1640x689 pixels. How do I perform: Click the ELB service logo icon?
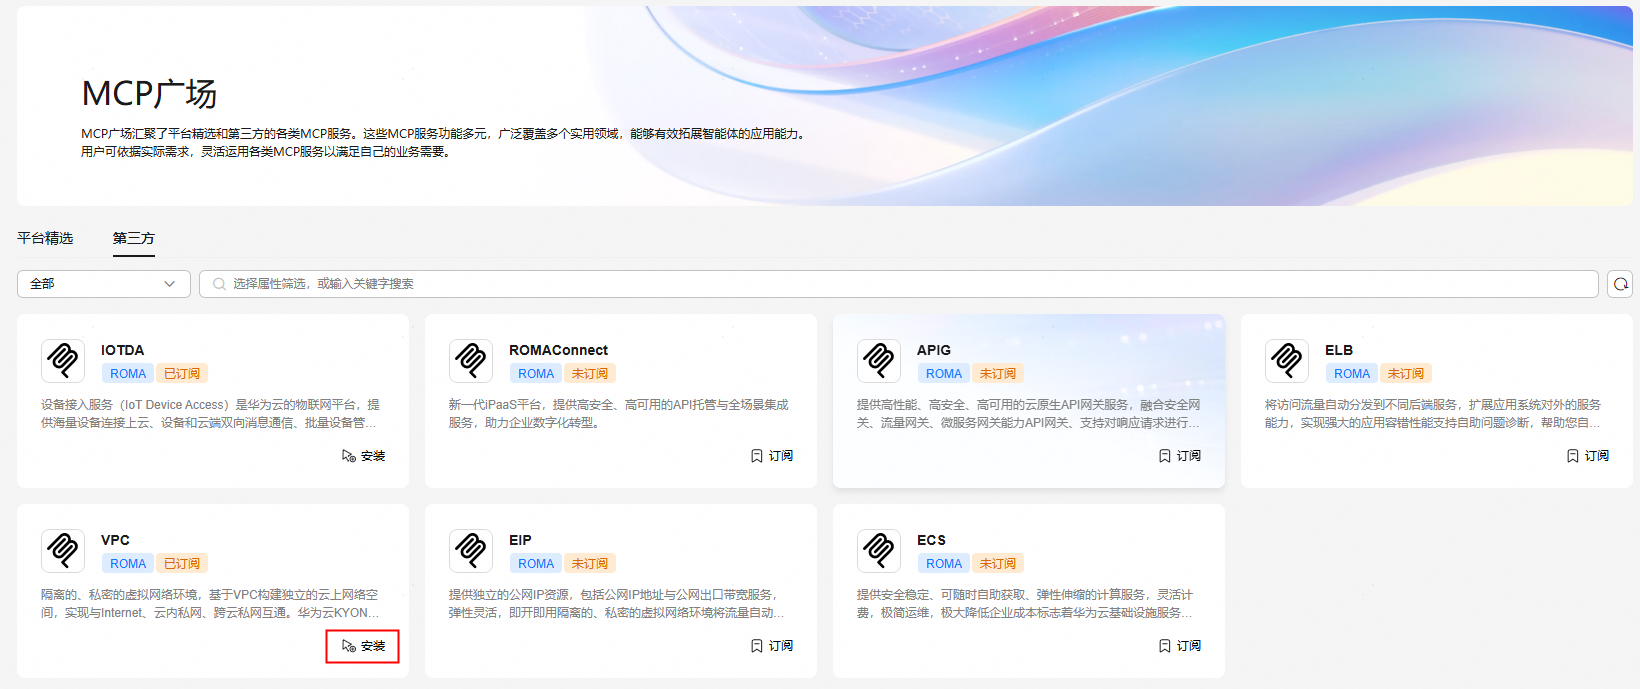pyautogui.click(x=1287, y=360)
